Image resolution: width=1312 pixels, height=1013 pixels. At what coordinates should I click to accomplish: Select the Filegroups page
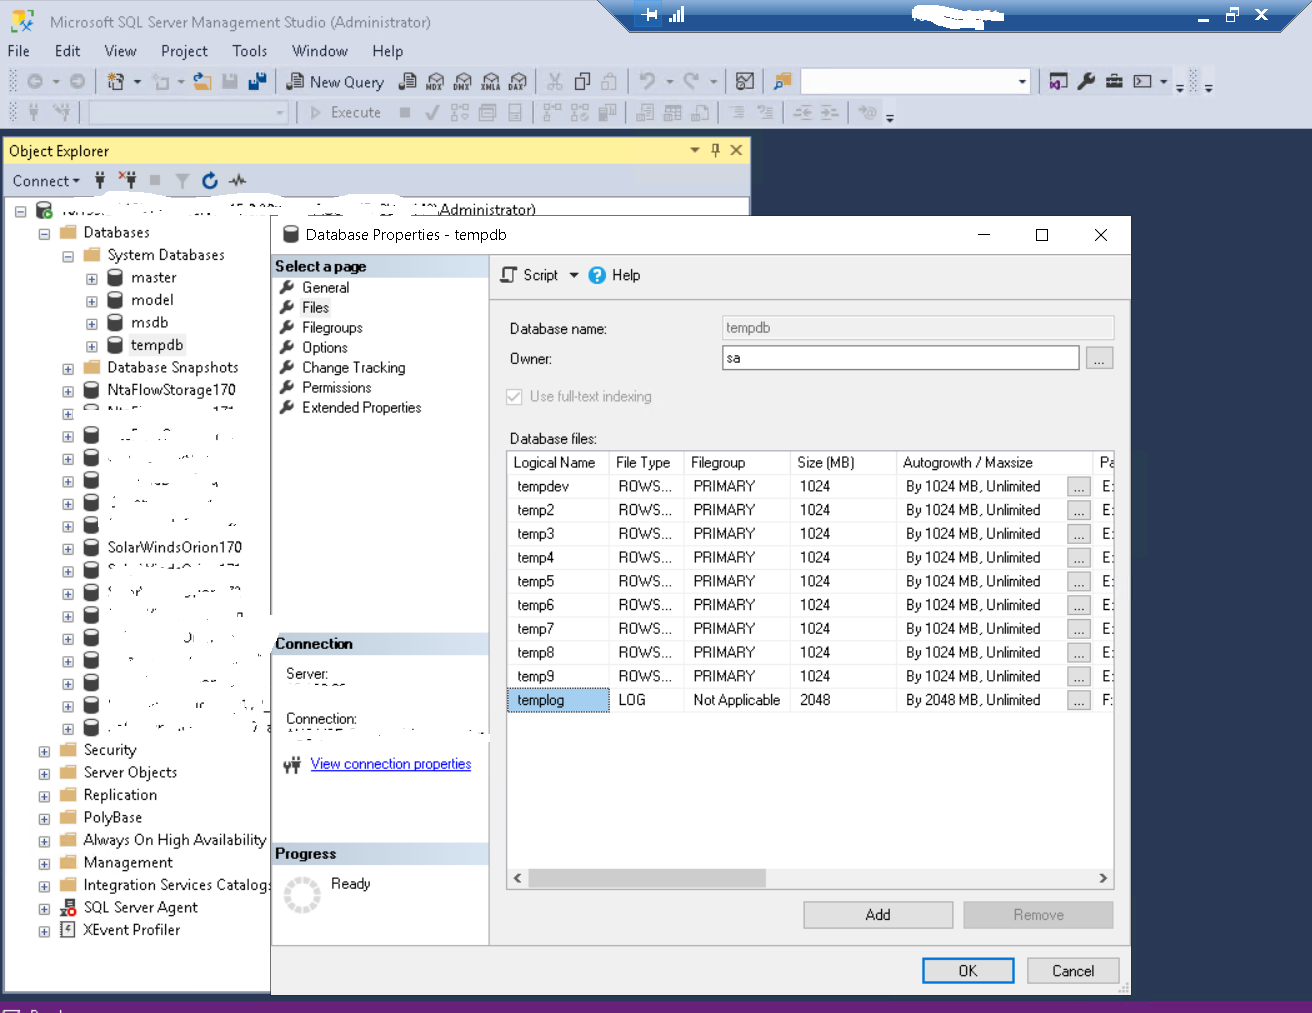332,328
